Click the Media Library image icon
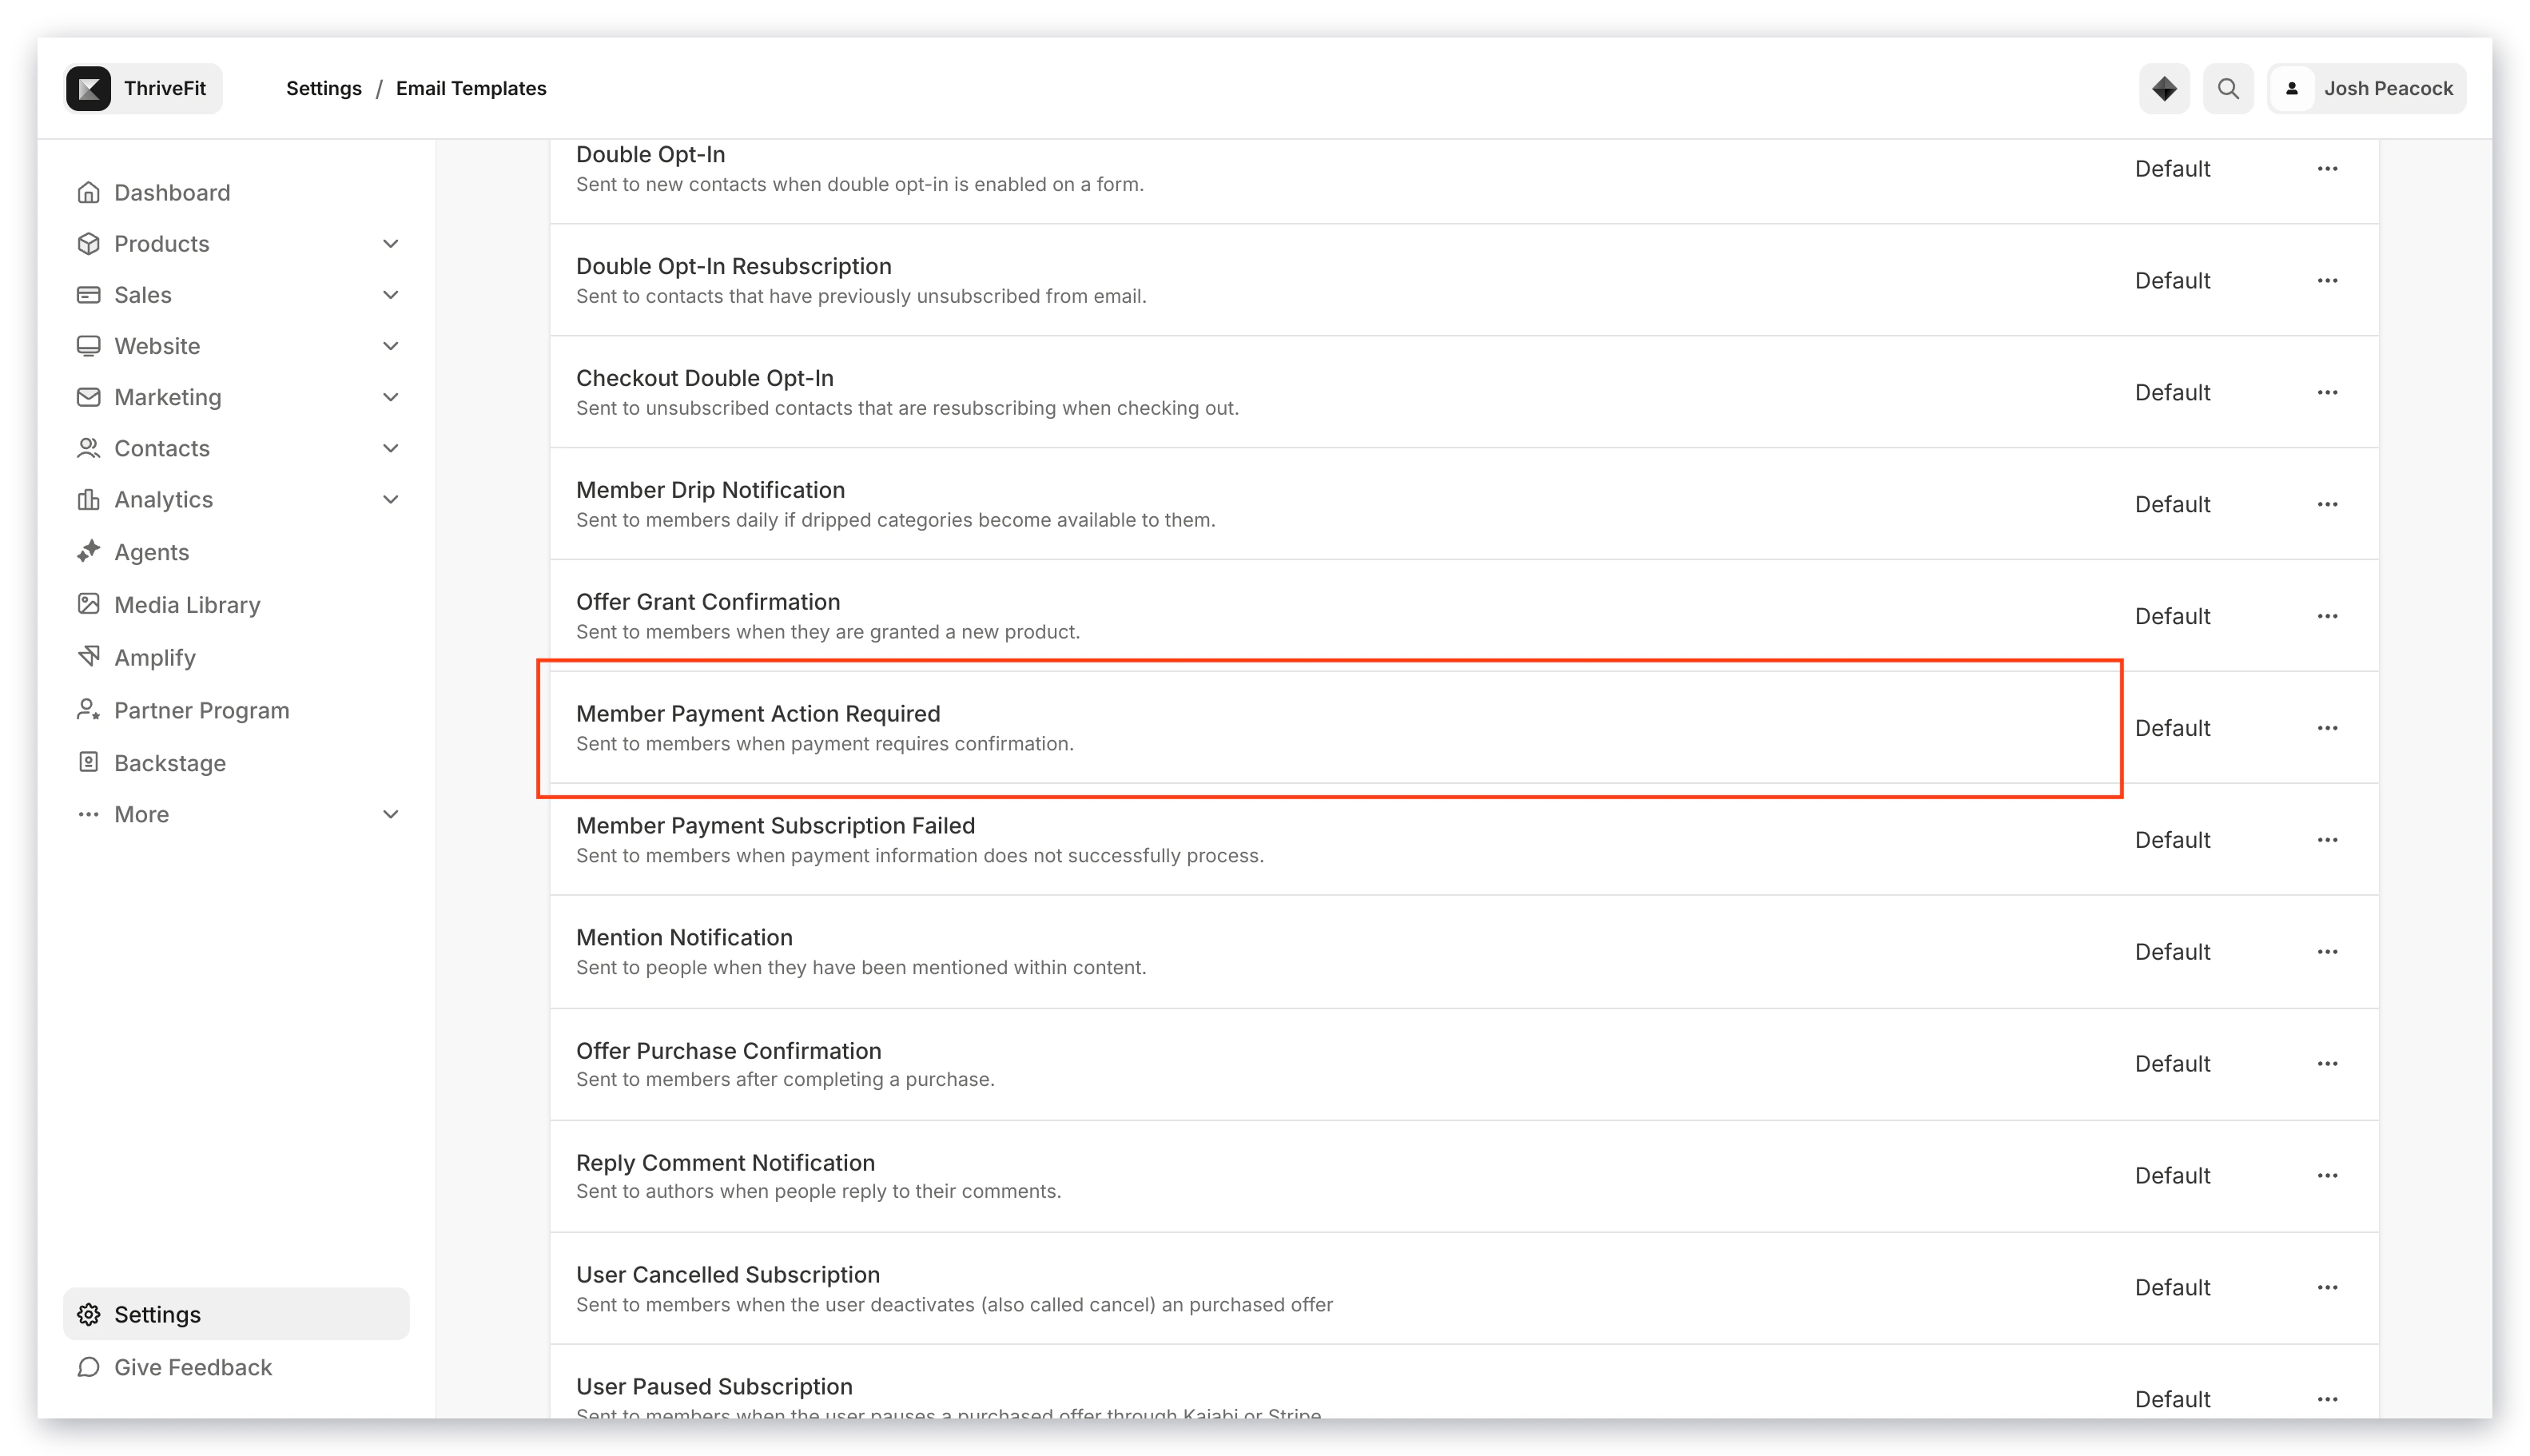Image resolution: width=2530 pixels, height=1456 pixels. pos(89,604)
